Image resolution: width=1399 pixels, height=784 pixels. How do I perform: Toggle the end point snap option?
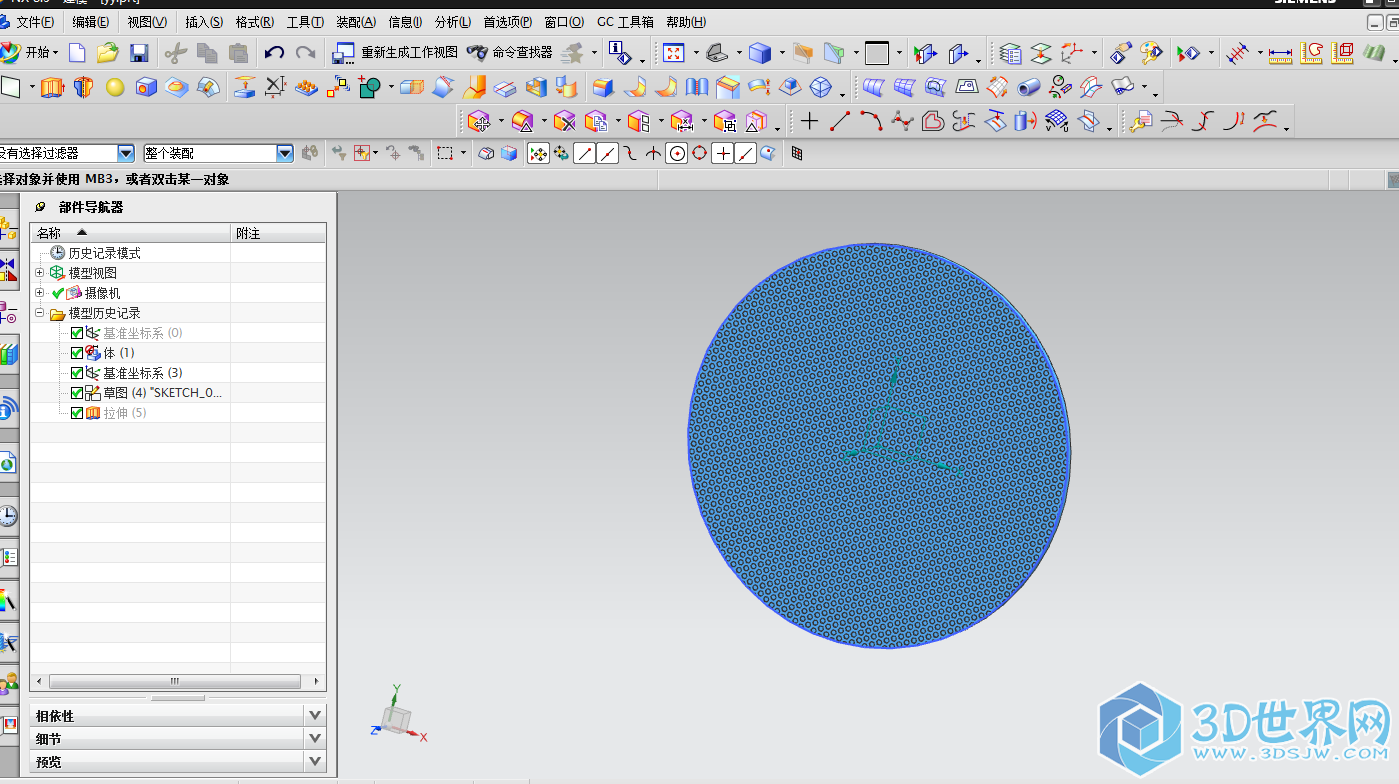coord(585,153)
